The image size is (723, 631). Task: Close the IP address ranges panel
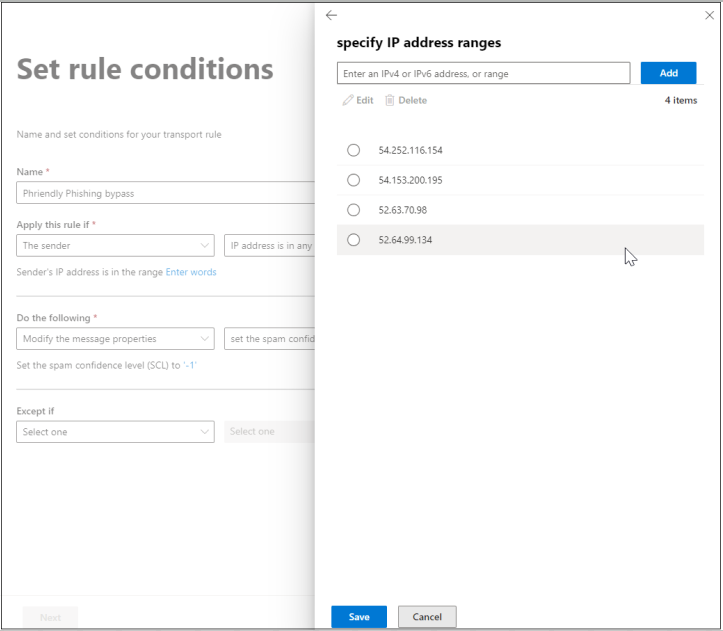point(709,15)
